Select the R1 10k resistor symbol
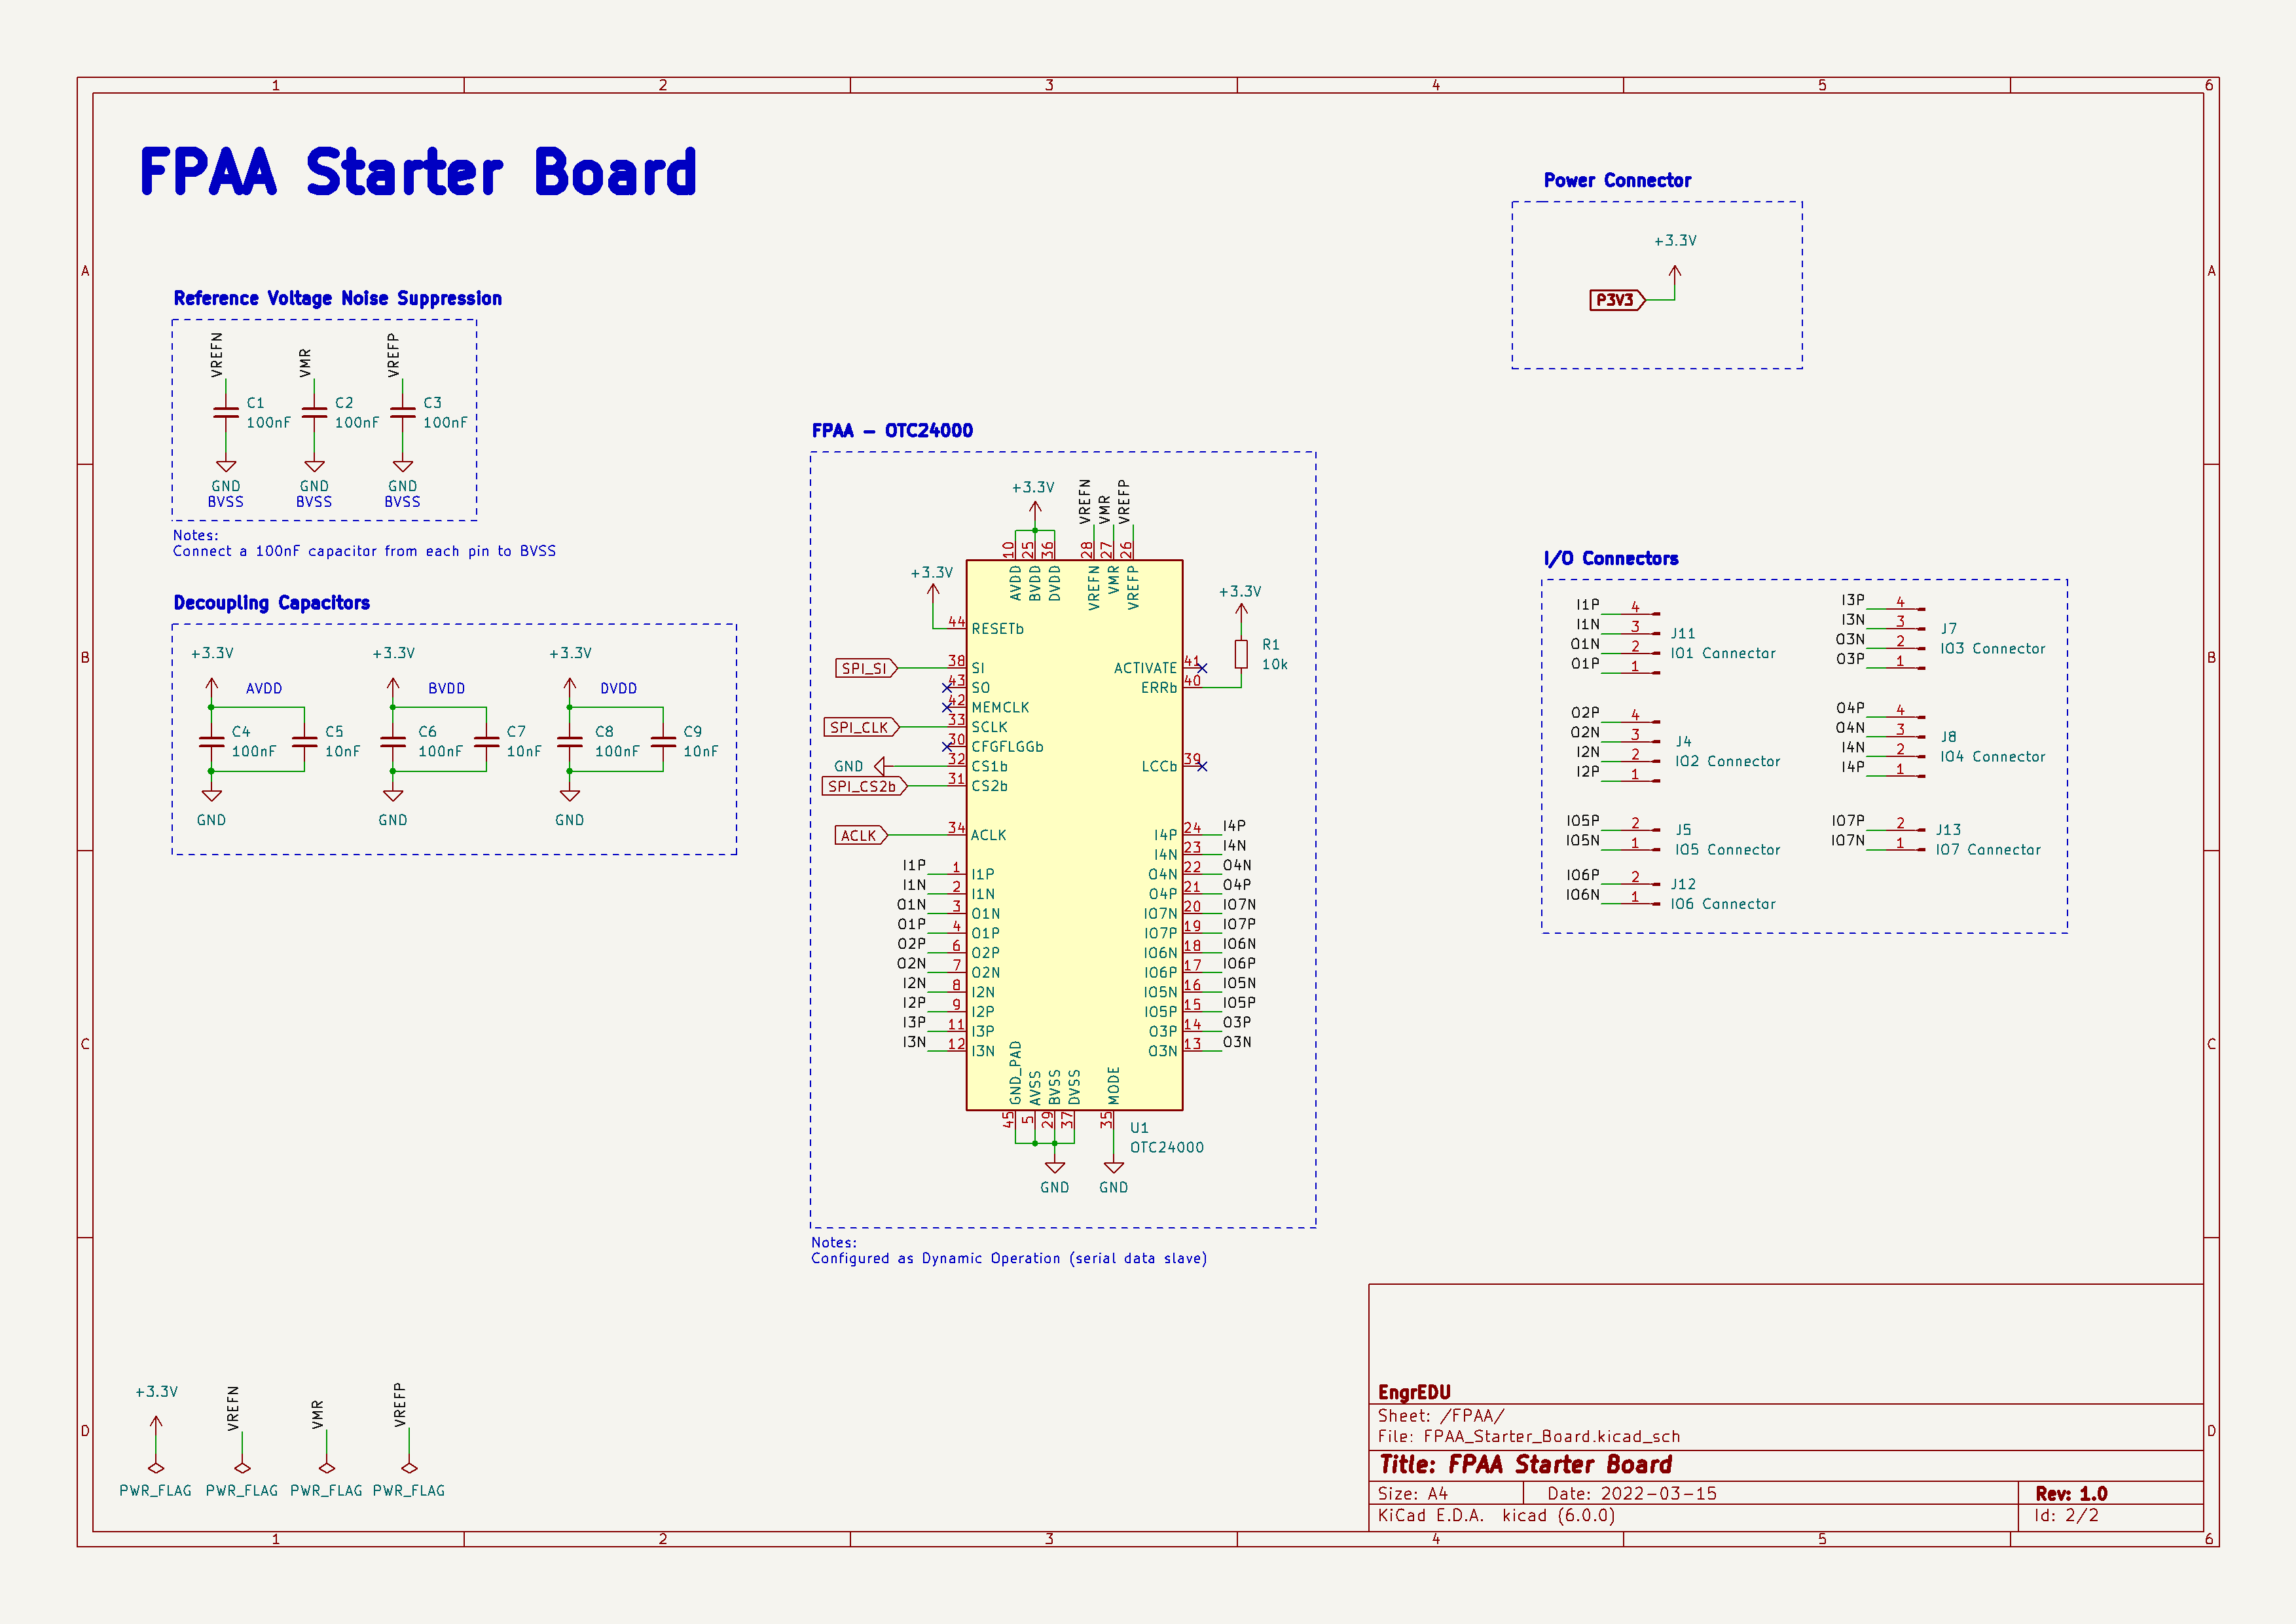The image size is (2296, 1624). 1241,654
